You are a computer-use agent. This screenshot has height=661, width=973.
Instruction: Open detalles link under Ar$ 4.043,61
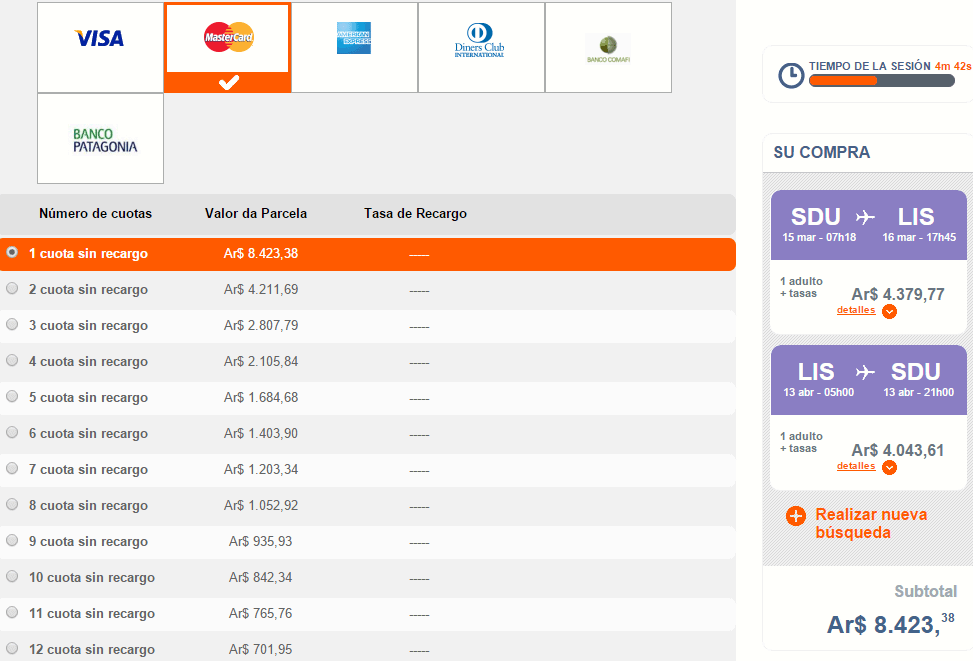pos(856,466)
